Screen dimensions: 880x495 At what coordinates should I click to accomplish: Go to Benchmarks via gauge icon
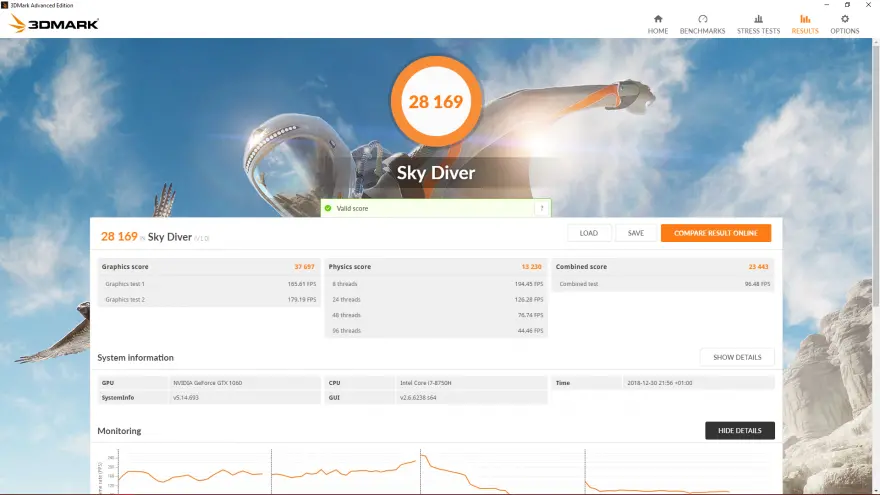tap(702, 19)
